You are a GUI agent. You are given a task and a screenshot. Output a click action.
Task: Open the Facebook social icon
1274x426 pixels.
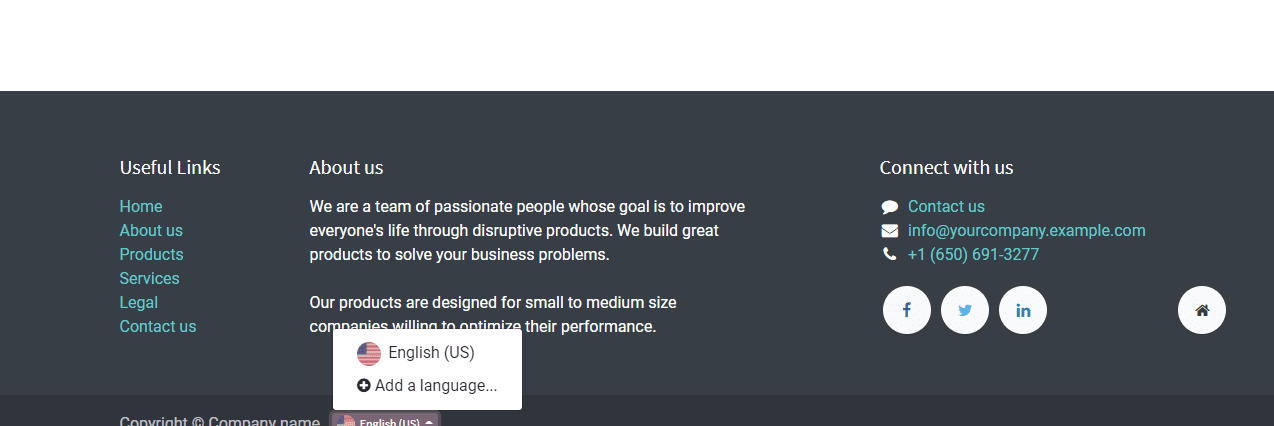point(907,310)
